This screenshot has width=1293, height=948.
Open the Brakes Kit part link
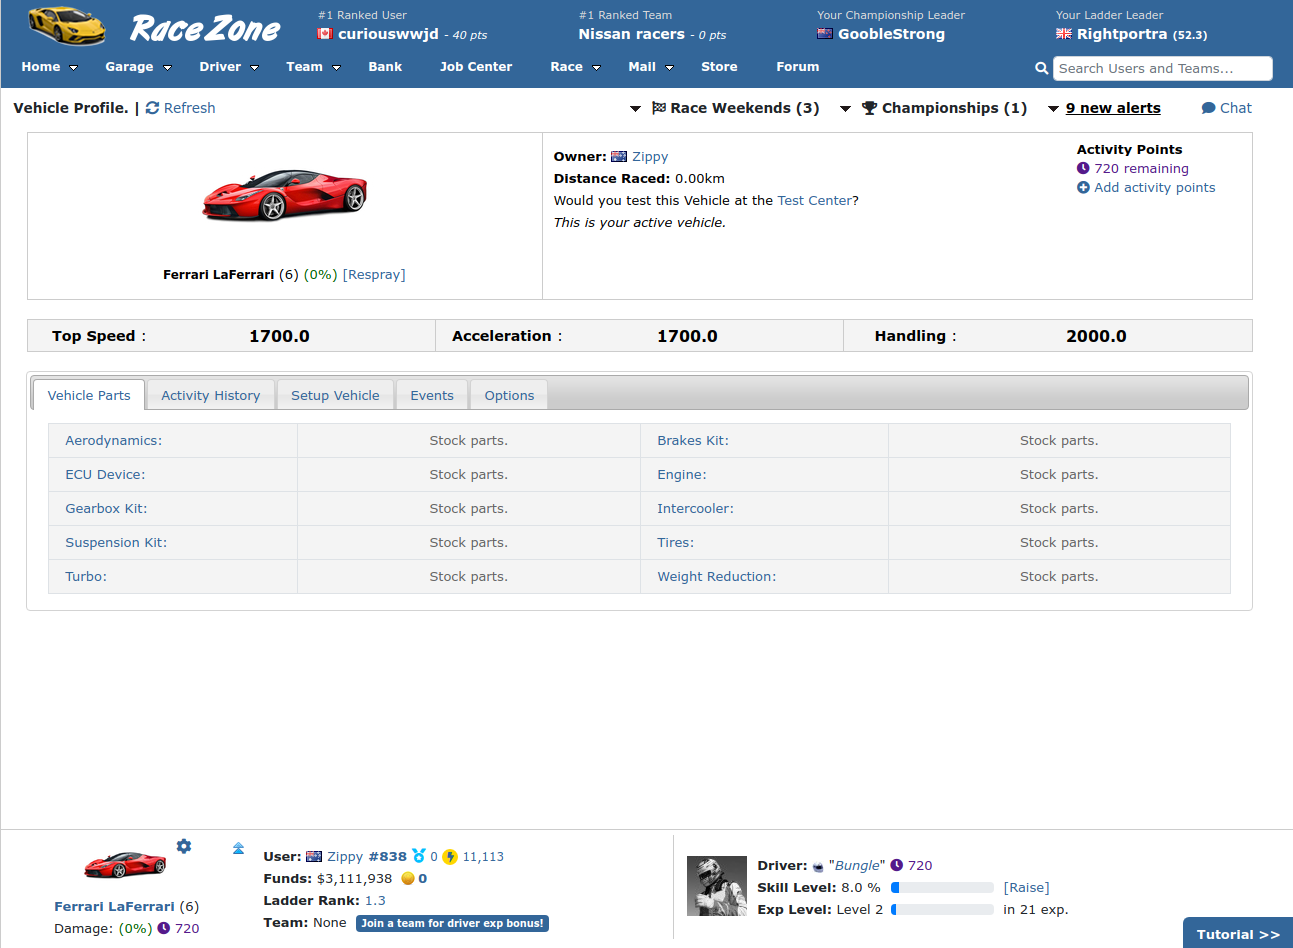click(693, 440)
